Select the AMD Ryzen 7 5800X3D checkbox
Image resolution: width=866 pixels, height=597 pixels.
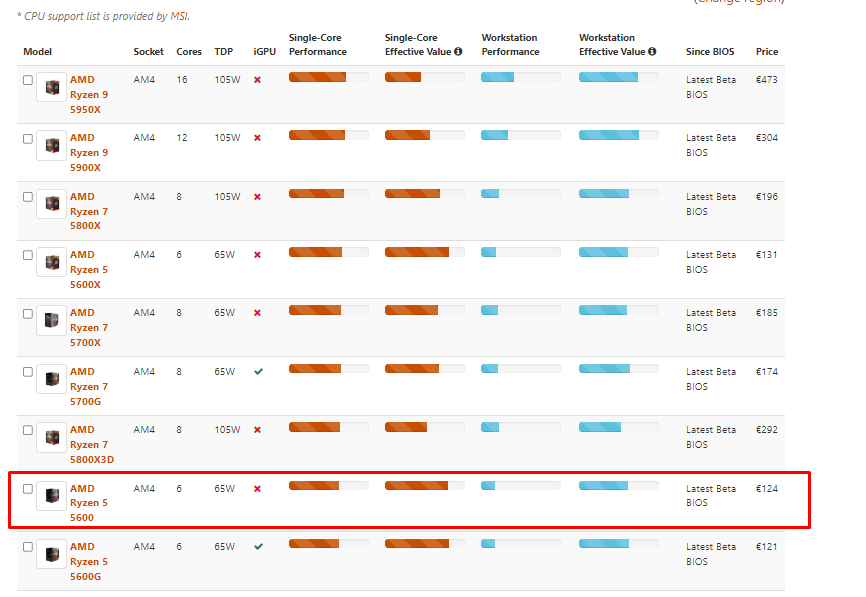click(28, 430)
